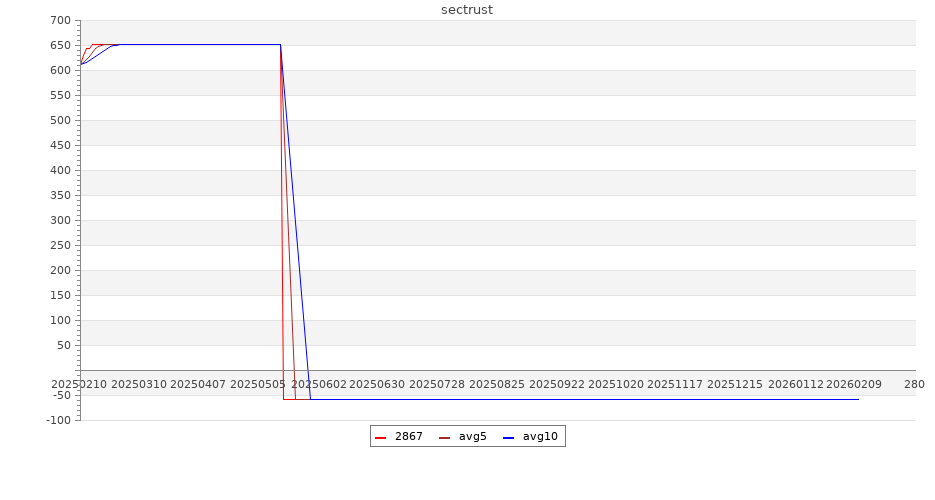Screen dimensions: 935x500
Task: Select the -100 y-axis value
Action: tap(58, 420)
